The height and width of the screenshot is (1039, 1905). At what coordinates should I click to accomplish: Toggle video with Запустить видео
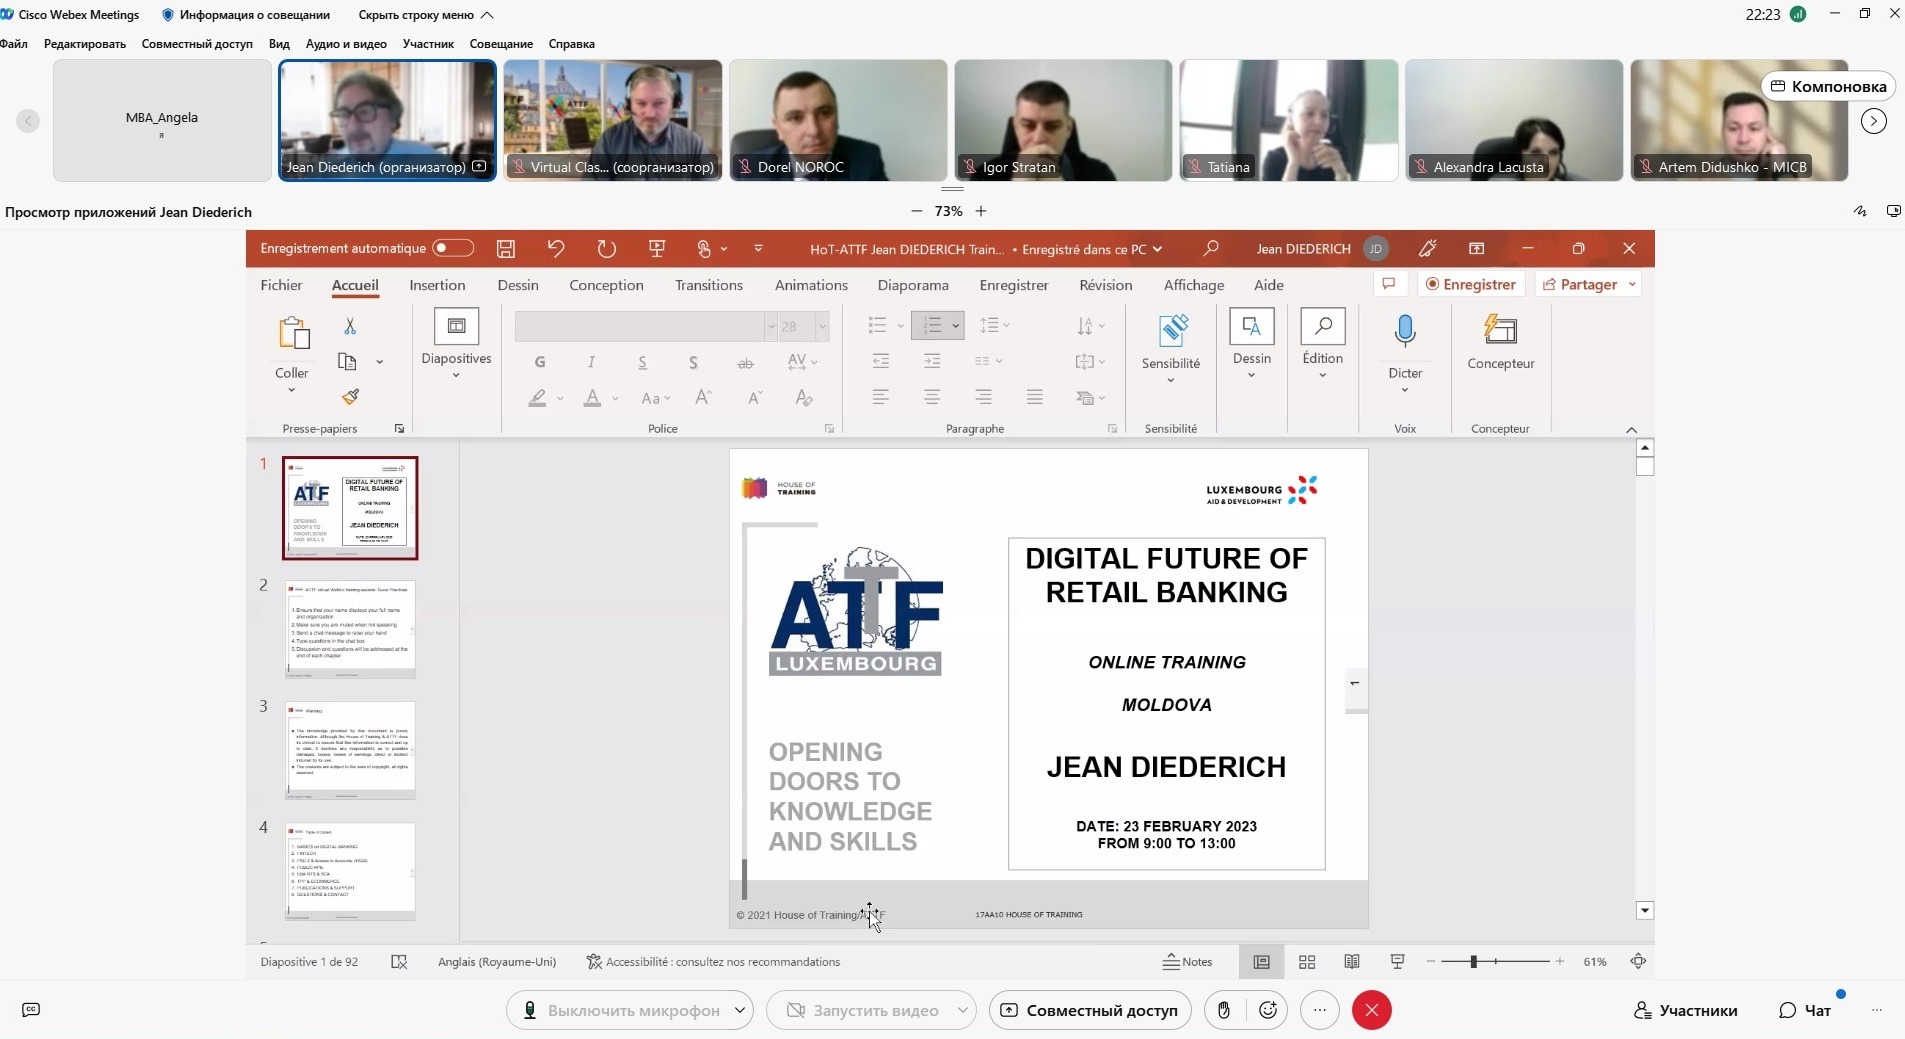point(862,1010)
